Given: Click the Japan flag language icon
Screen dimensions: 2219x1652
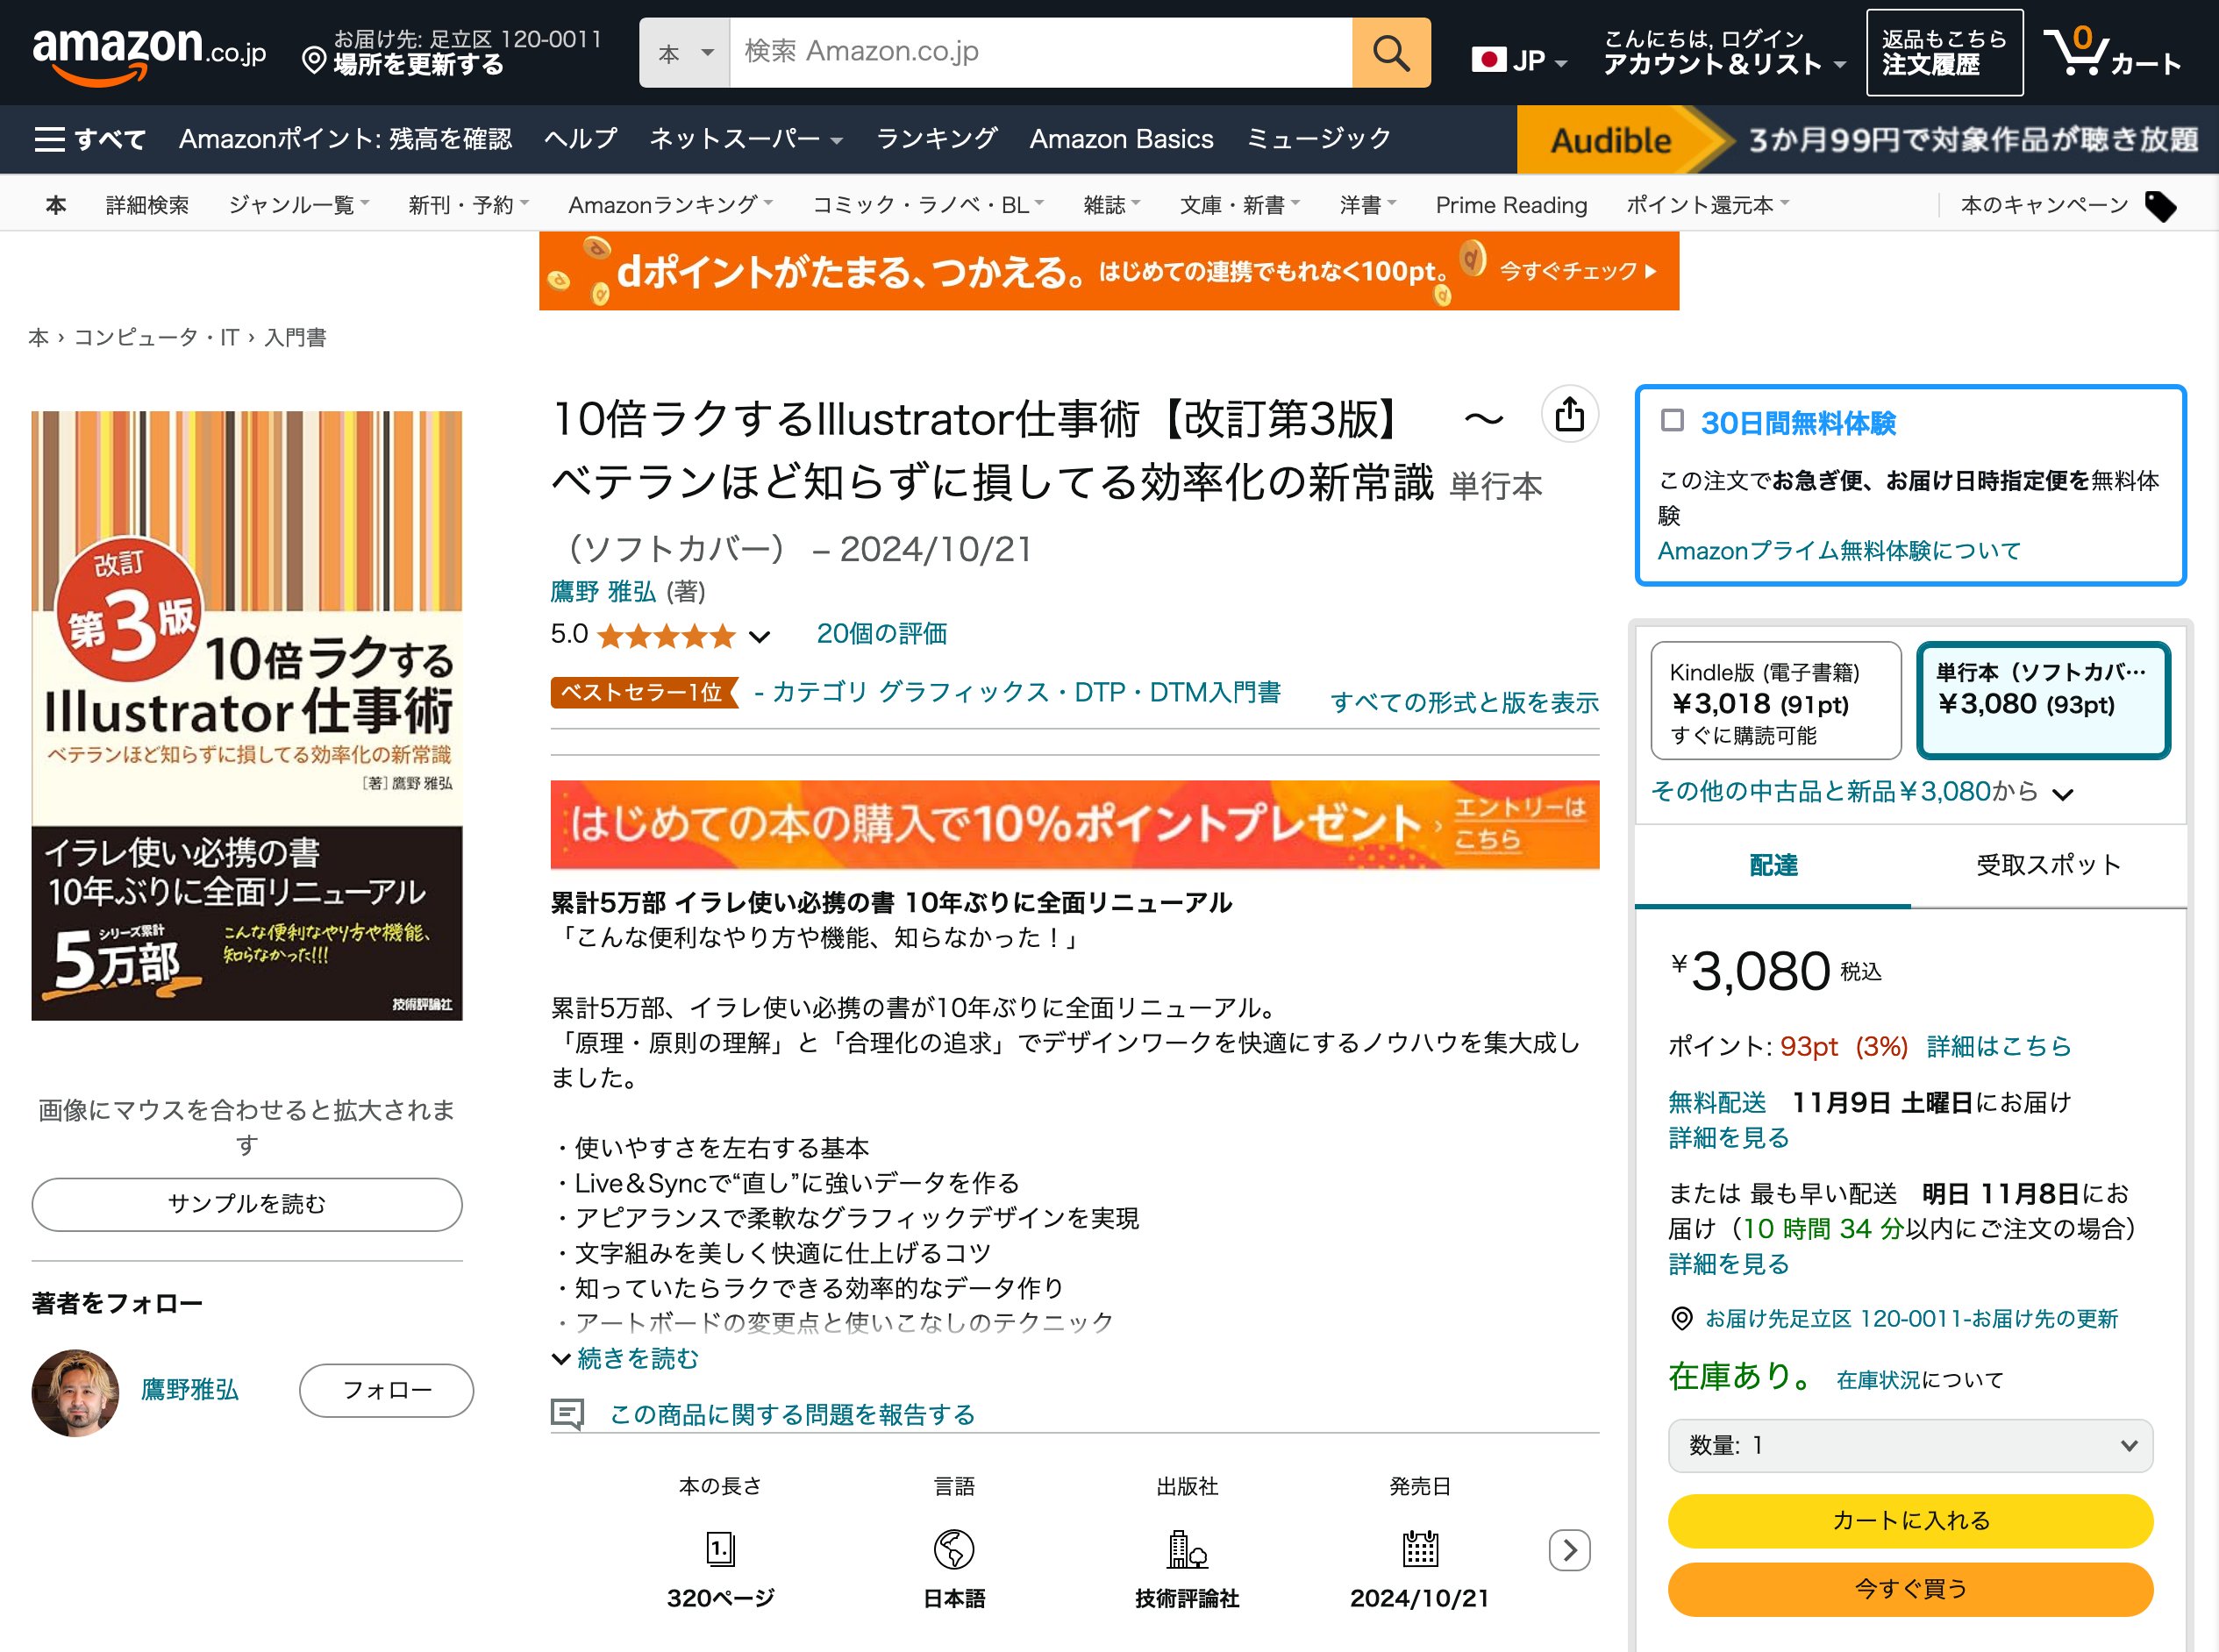Looking at the screenshot, I should pos(1488,60).
